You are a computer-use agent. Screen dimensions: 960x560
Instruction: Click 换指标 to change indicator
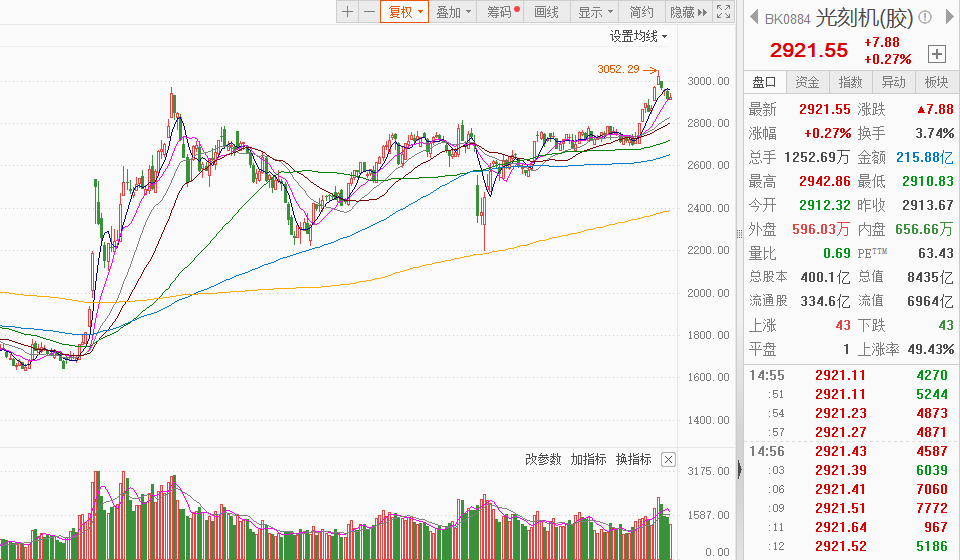click(x=633, y=459)
